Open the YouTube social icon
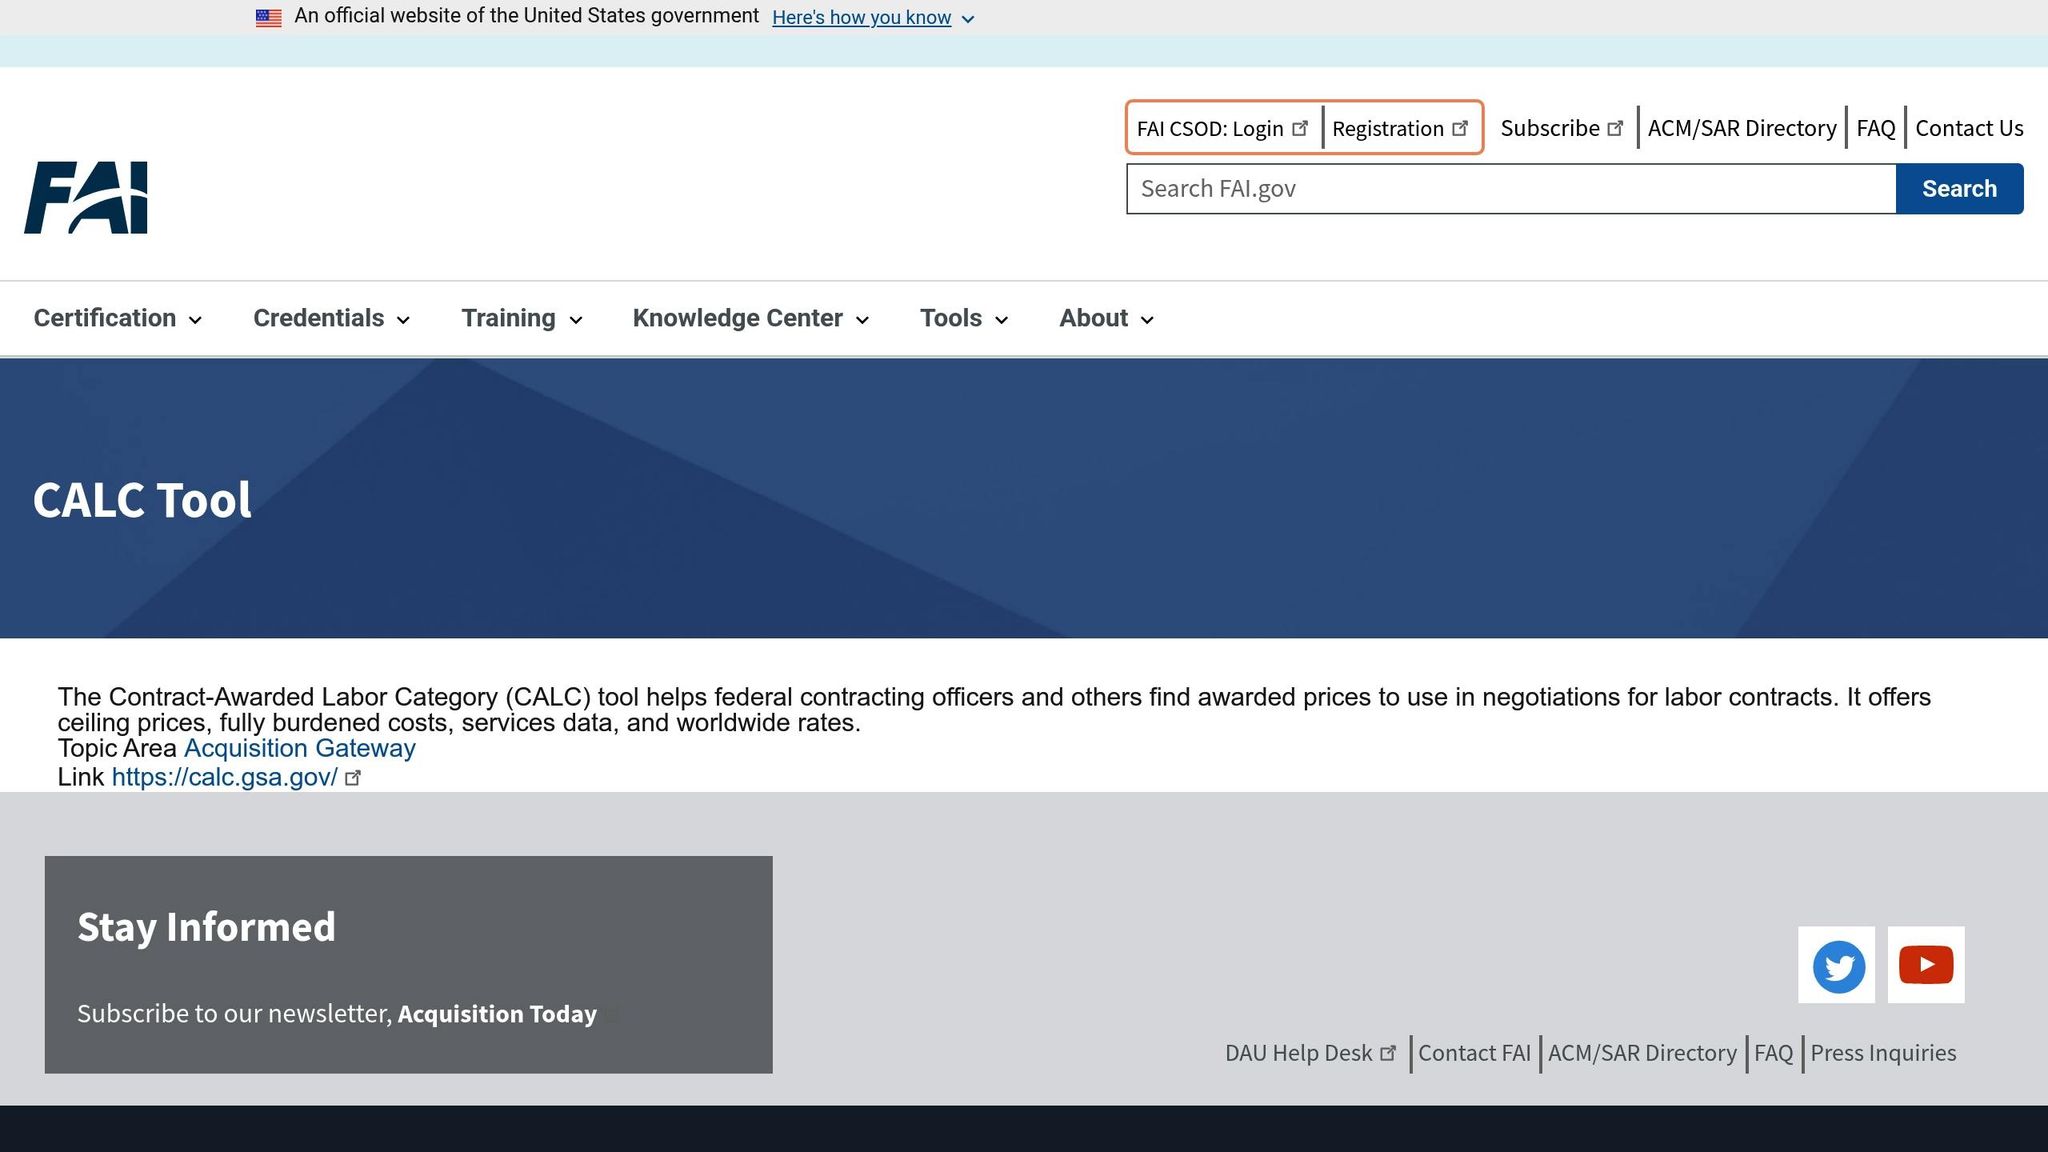Image resolution: width=2048 pixels, height=1152 pixels. click(1926, 965)
